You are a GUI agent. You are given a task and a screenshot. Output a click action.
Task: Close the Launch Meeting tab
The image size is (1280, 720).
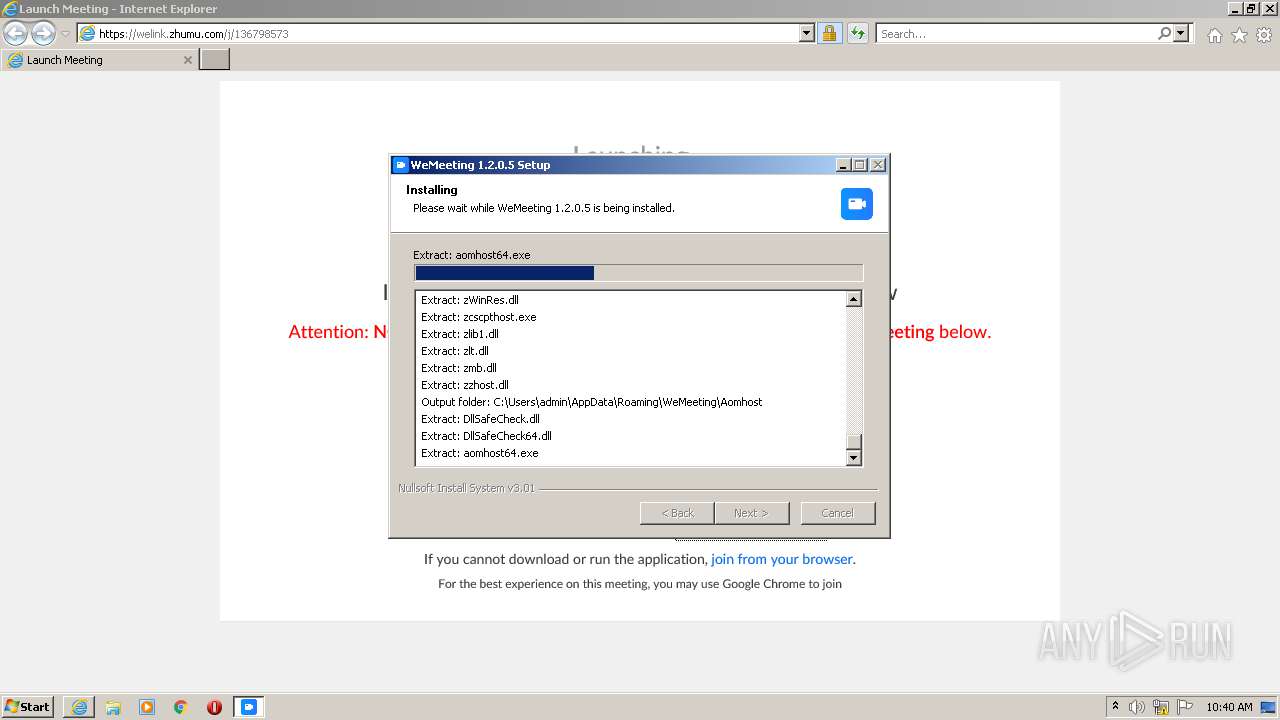pyautogui.click(x=188, y=60)
